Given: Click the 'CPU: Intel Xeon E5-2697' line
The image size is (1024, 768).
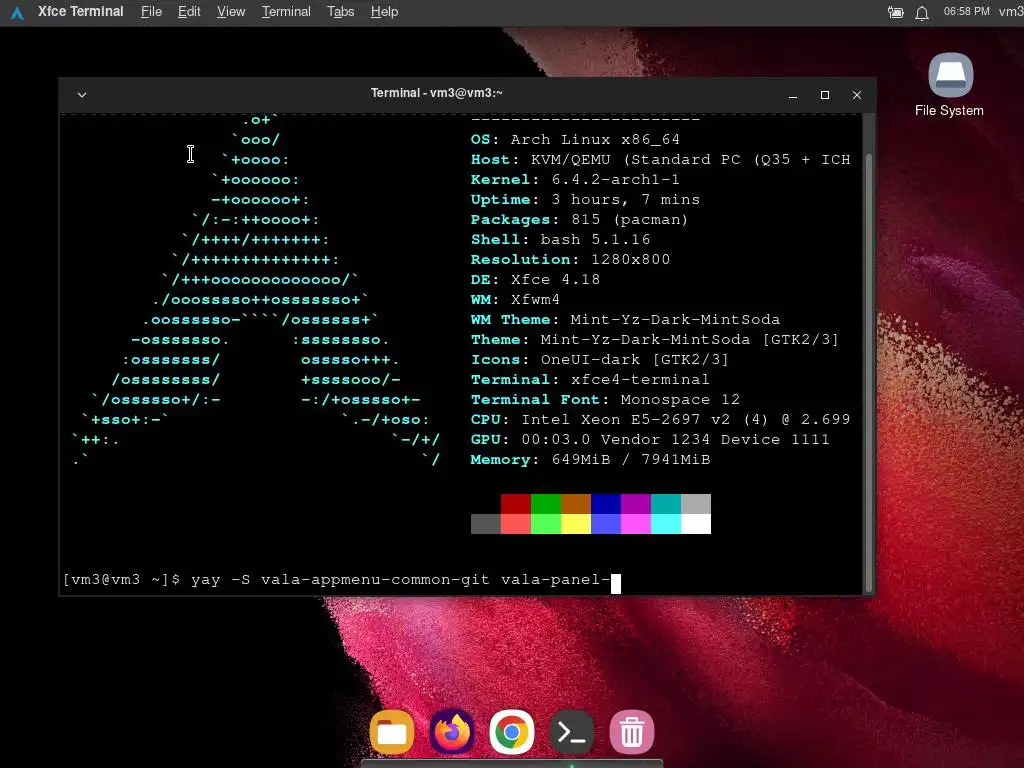Looking at the screenshot, I should point(660,420).
